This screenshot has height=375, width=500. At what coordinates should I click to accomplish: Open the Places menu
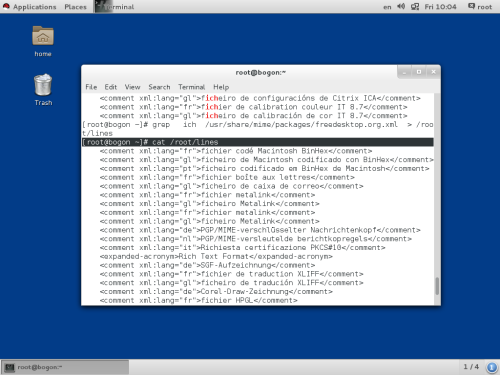tap(75, 7)
